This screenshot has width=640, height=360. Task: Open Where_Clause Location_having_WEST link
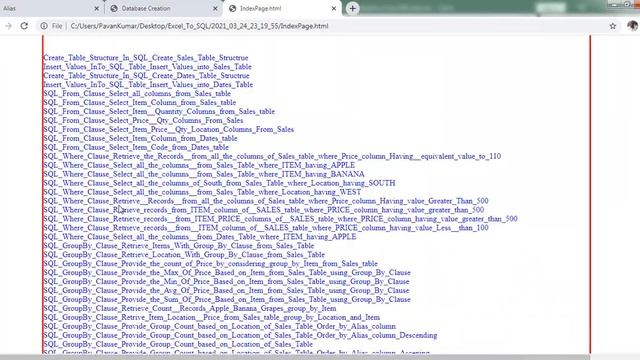pyautogui.click(x=202, y=192)
